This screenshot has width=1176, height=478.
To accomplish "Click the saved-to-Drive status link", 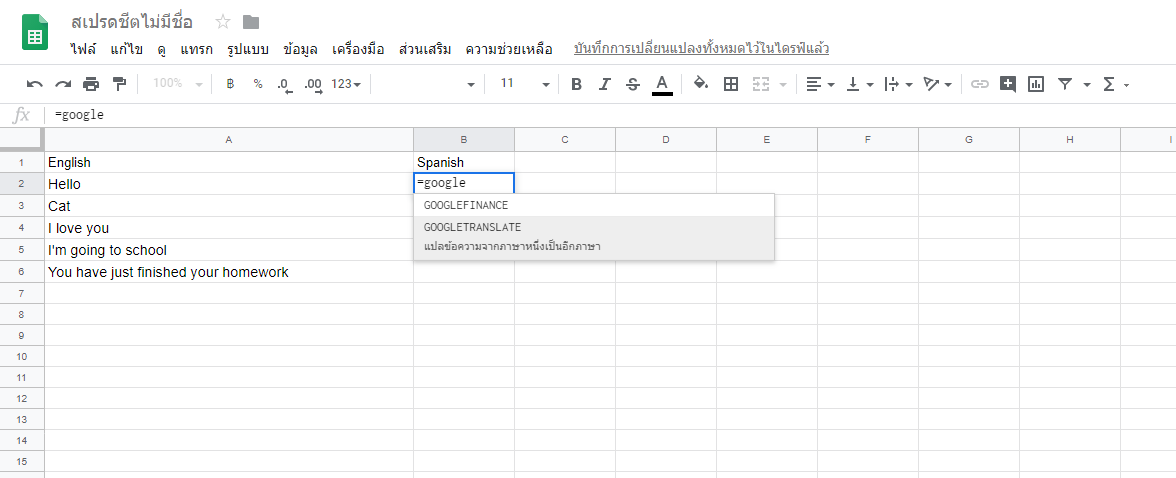I will pyautogui.click(x=701, y=49).
